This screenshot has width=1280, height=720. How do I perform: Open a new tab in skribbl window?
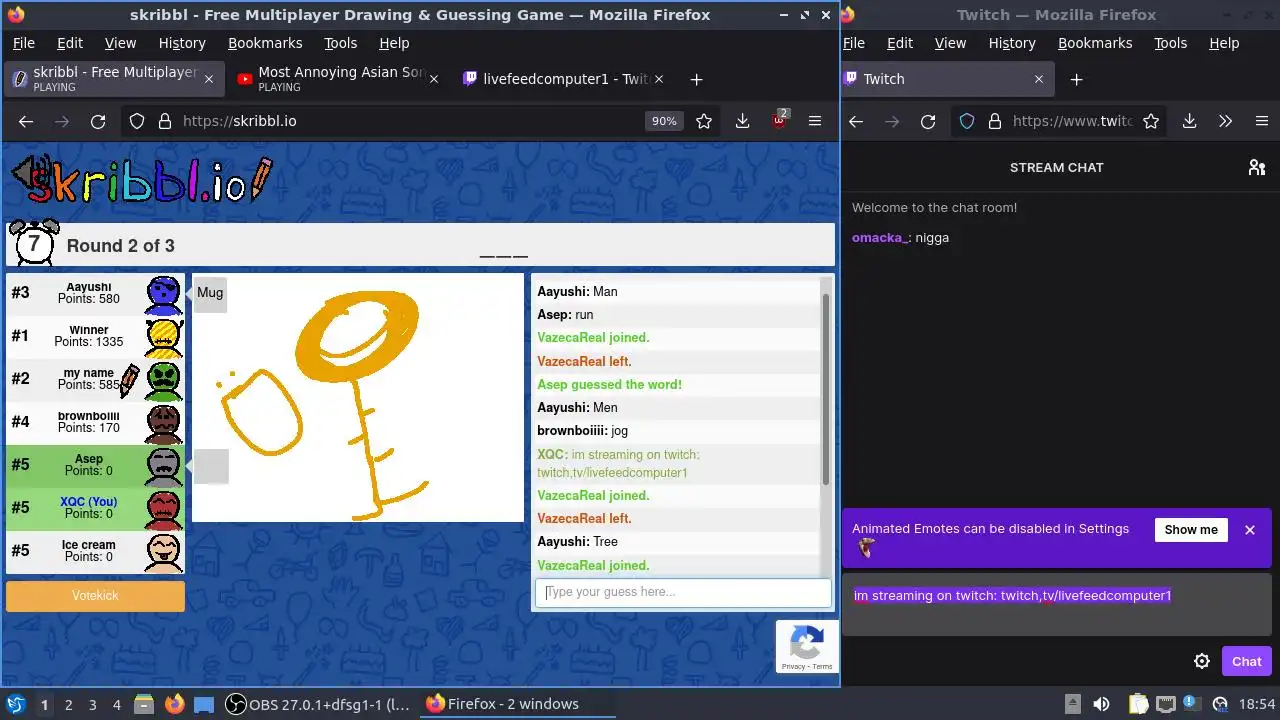pos(697,79)
